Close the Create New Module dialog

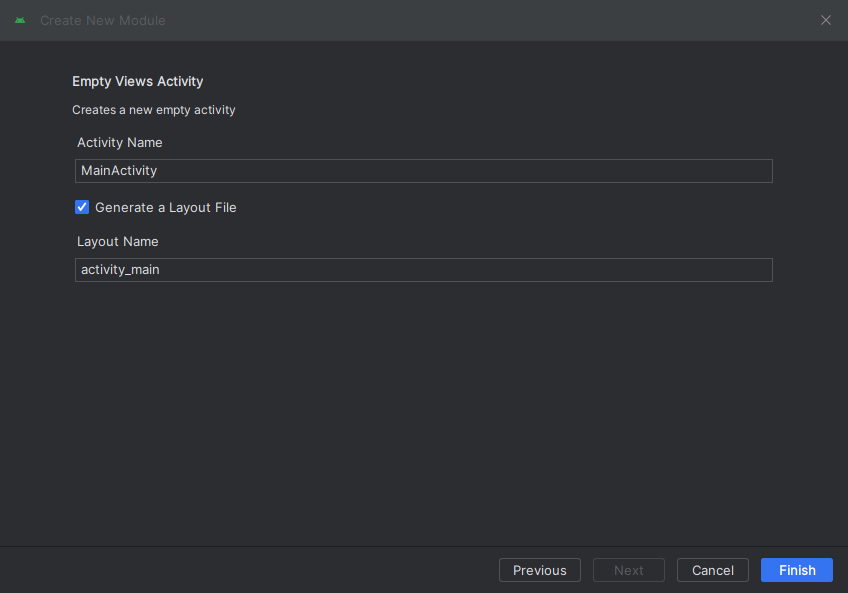[825, 20]
